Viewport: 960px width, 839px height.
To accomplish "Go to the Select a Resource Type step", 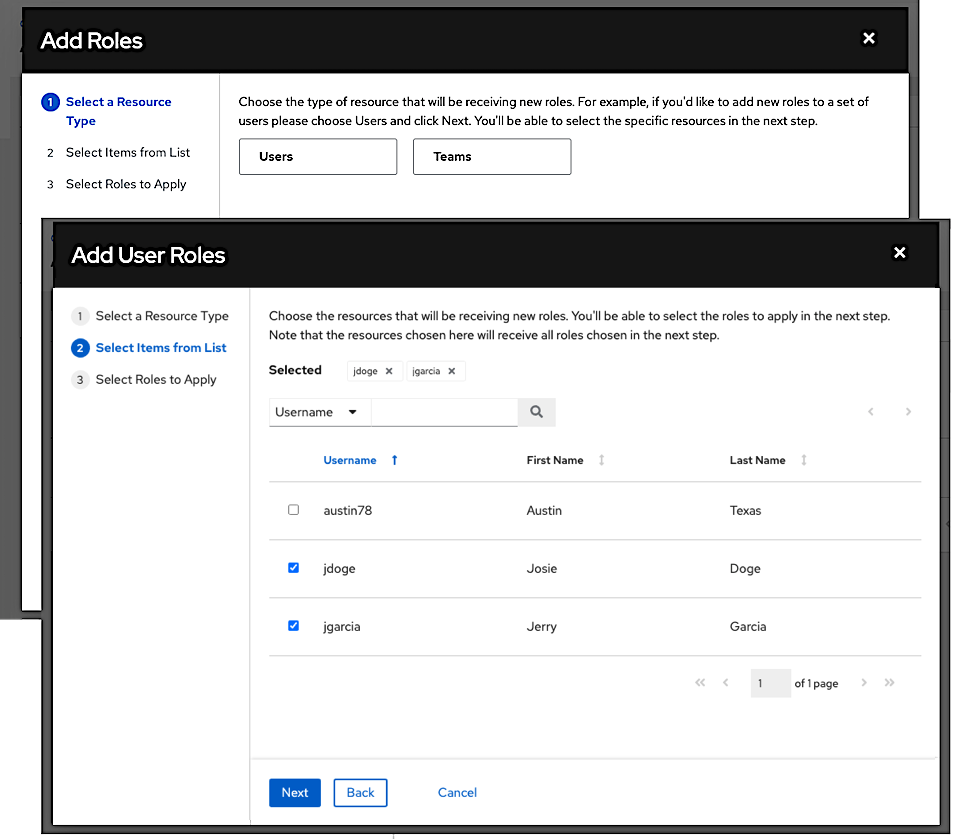I will [162, 315].
